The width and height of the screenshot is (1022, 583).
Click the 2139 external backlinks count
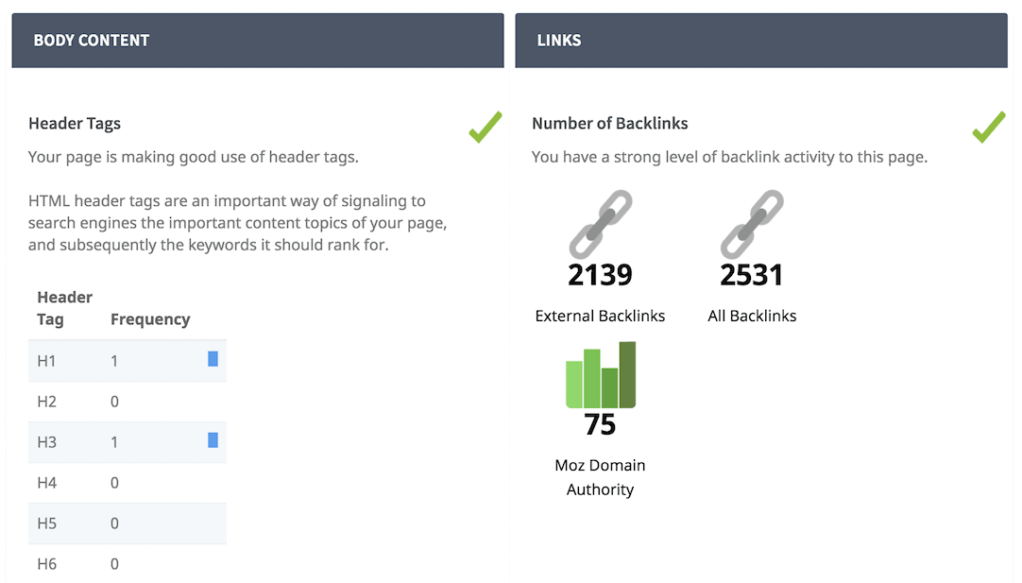pyautogui.click(x=600, y=275)
